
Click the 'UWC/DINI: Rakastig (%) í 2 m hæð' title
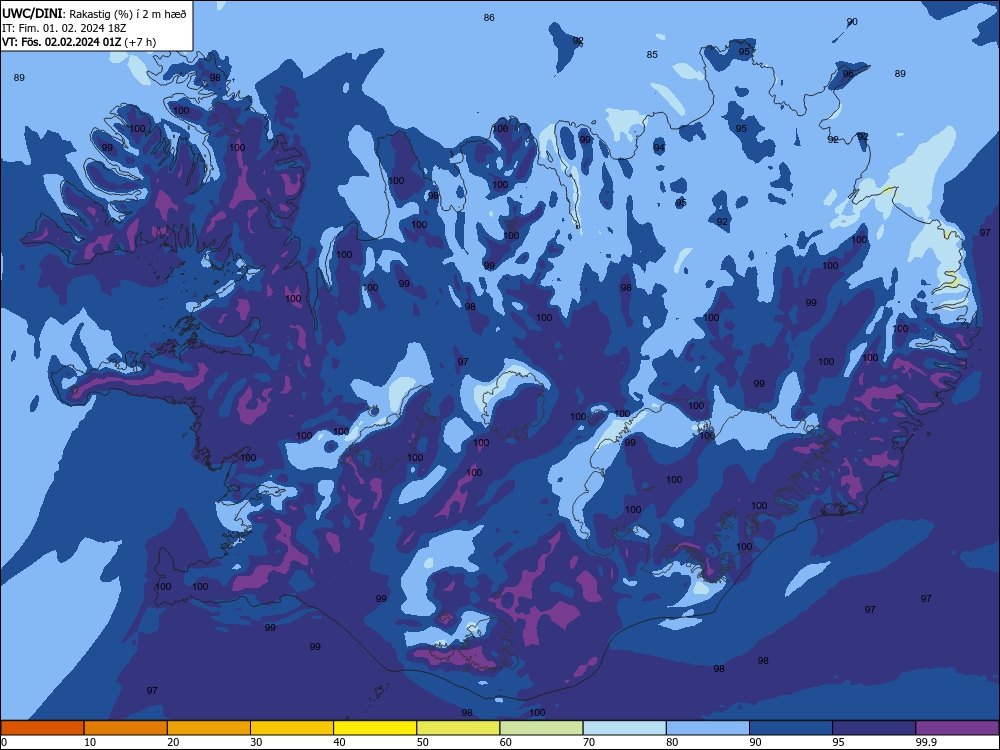[94, 13]
